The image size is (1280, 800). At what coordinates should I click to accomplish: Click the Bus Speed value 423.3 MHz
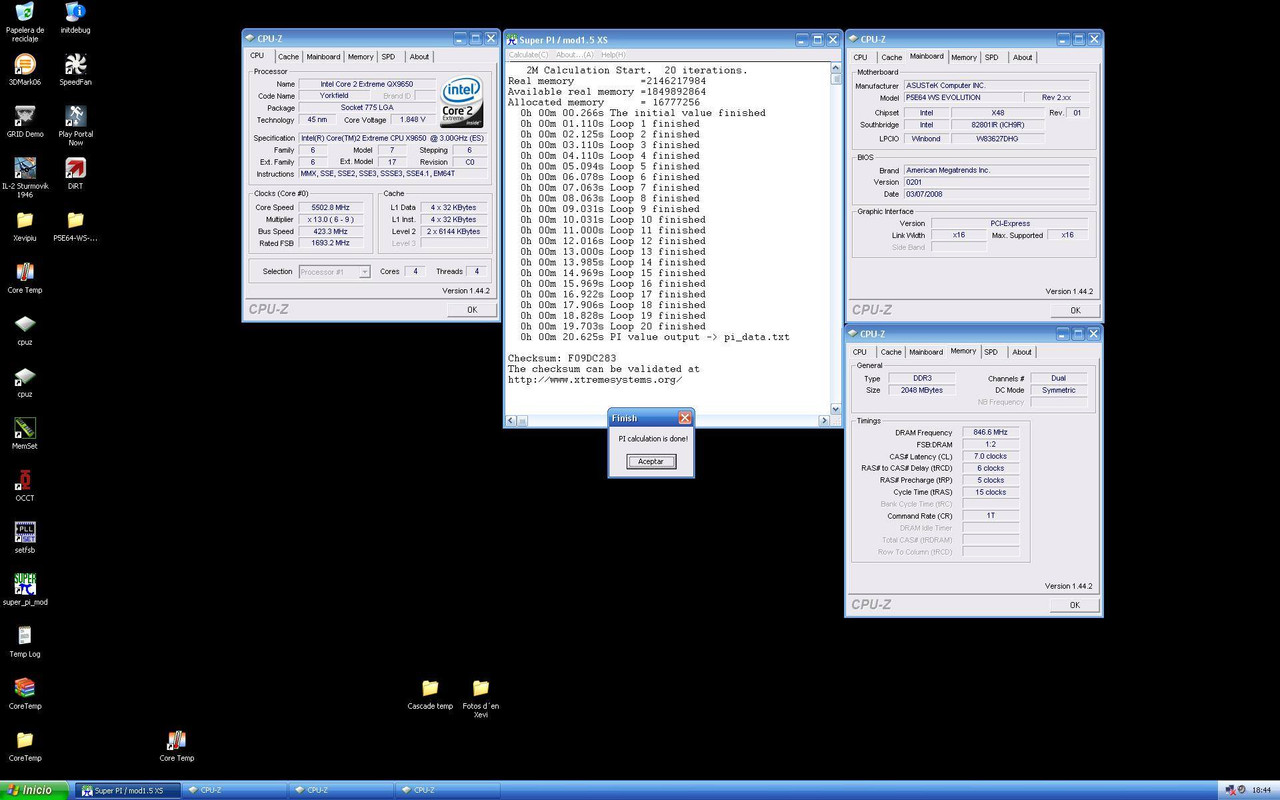click(x=331, y=231)
